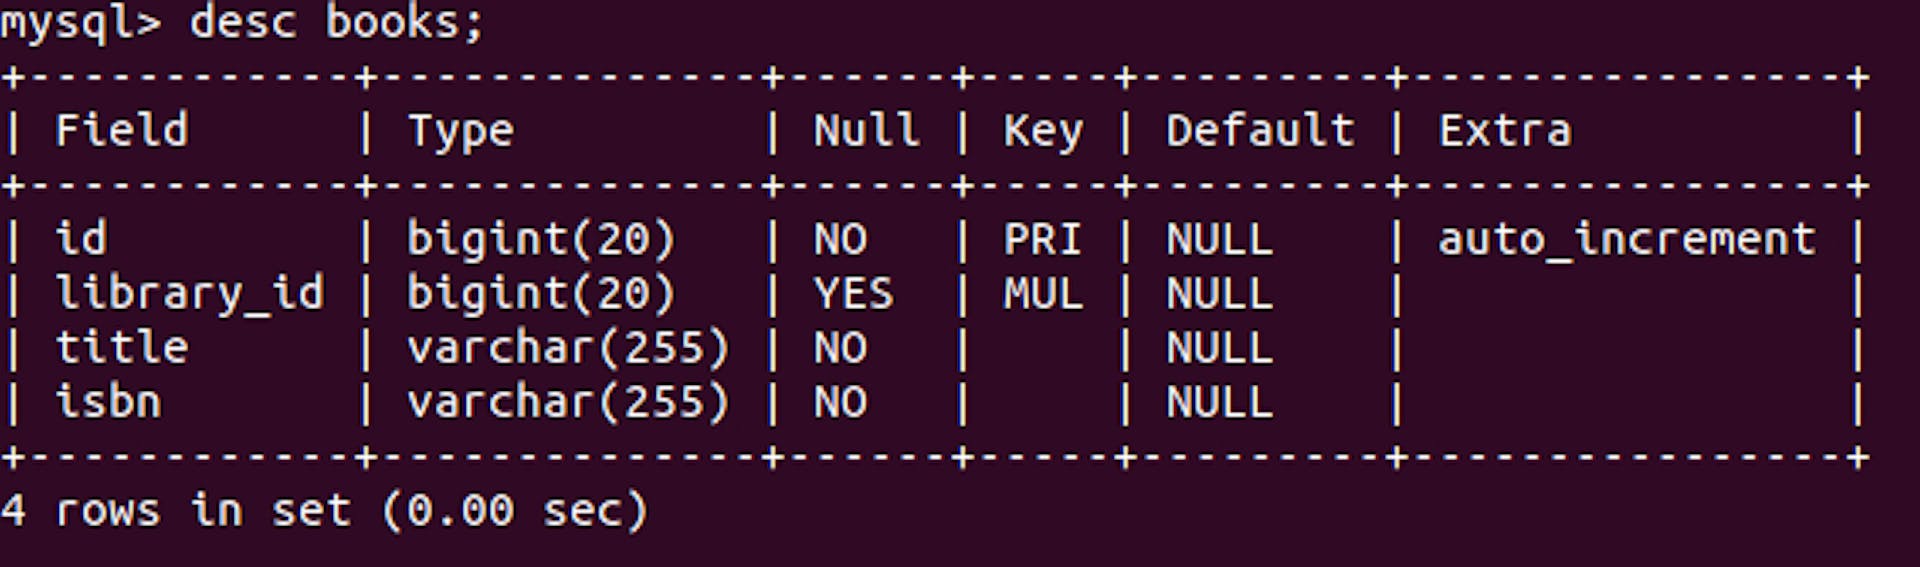The height and width of the screenshot is (567, 1920).
Task: Click the Null column header
Action: click(x=866, y=130)
